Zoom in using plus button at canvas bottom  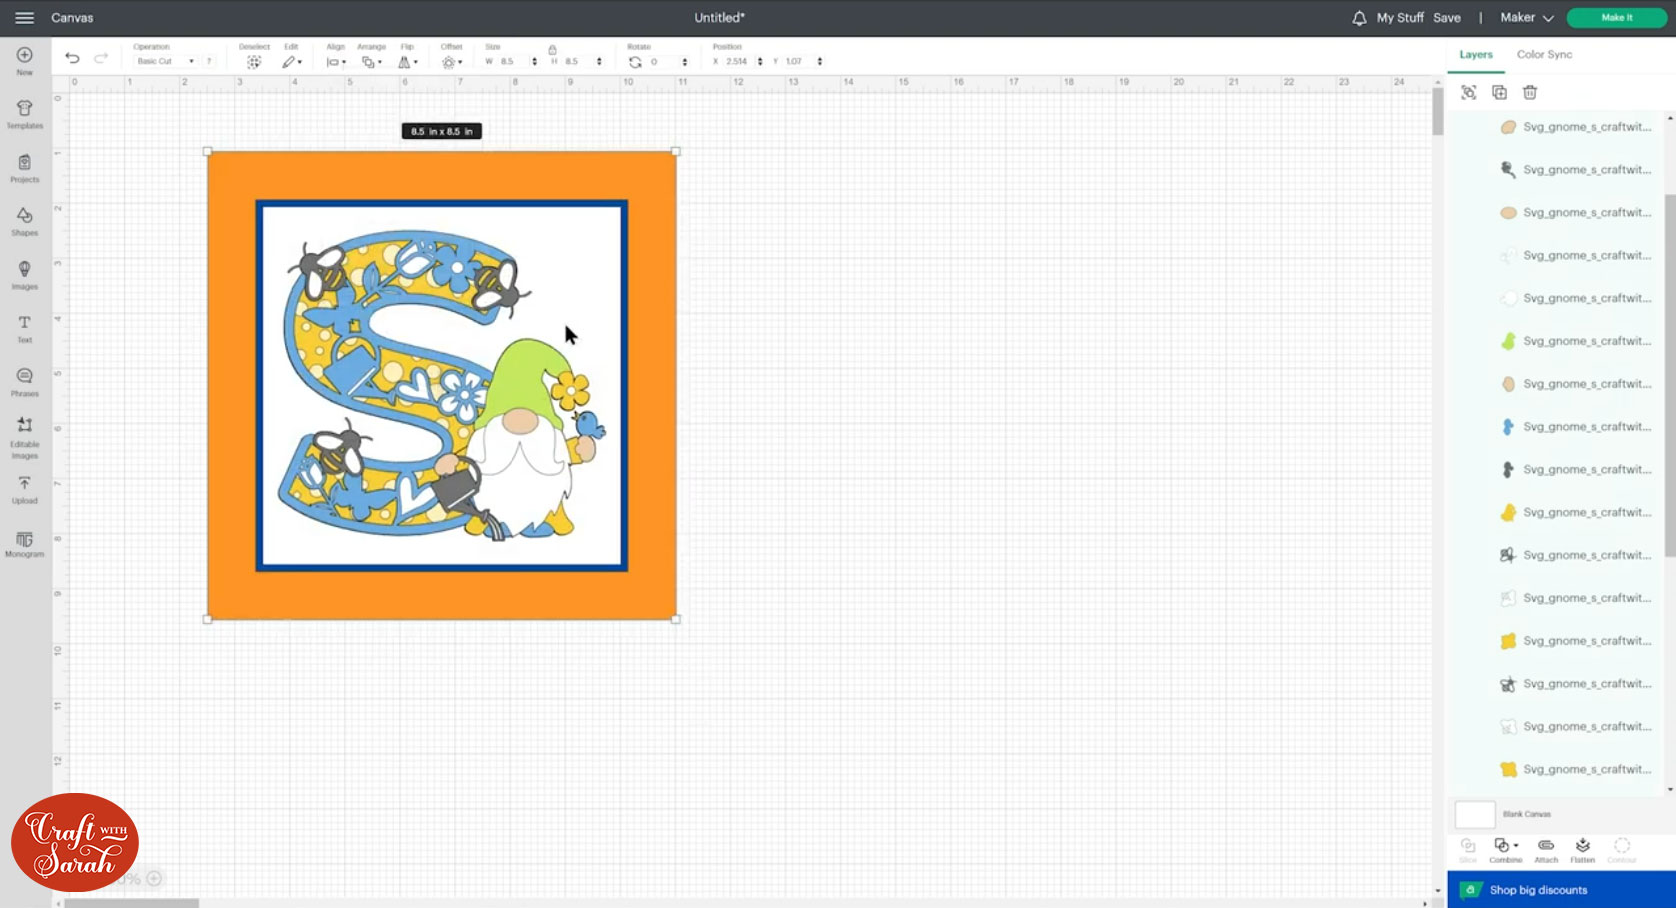coord(154,879)
